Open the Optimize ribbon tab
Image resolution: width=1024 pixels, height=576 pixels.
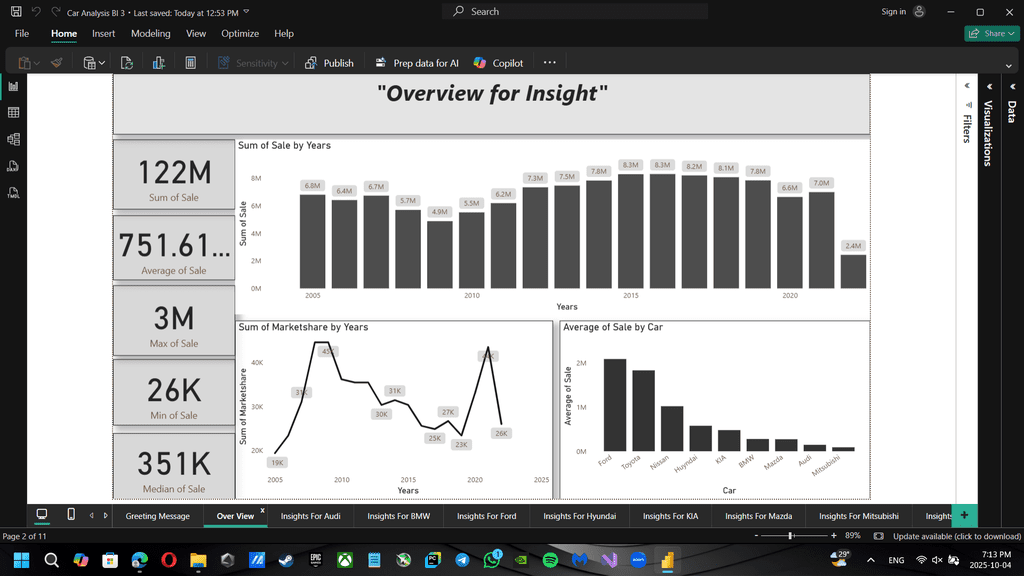[x=240, y=34]
